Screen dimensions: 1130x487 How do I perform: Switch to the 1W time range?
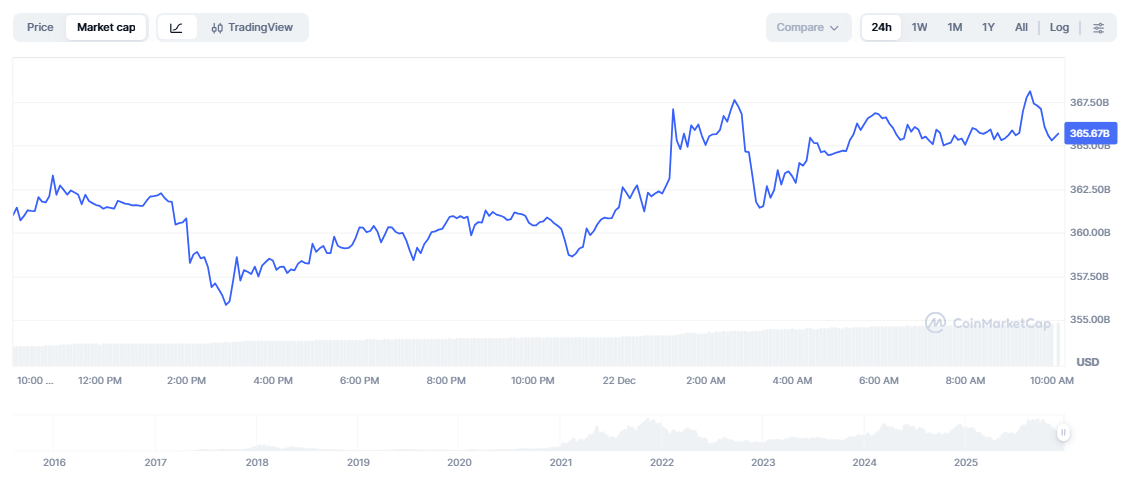920,28
